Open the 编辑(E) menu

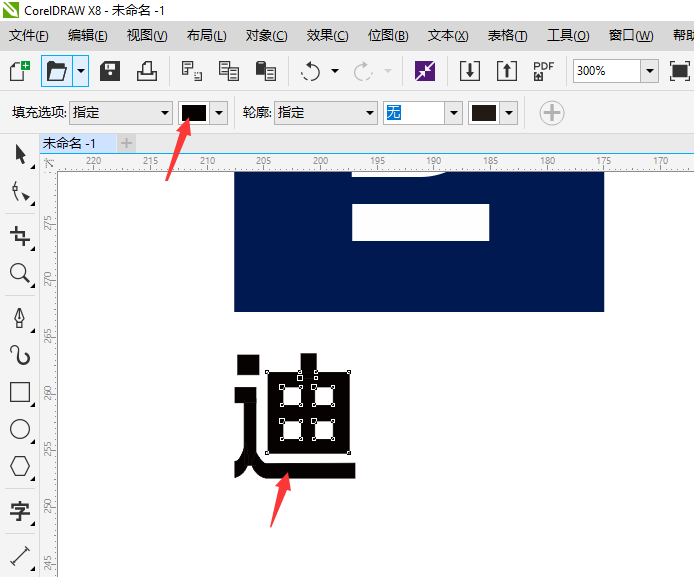tap(88, 35)
